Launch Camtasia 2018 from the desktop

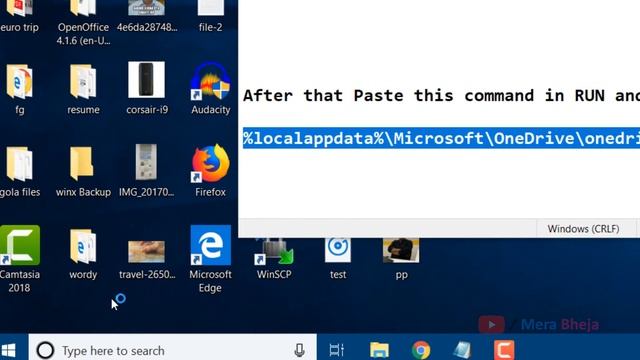[19, 259]
